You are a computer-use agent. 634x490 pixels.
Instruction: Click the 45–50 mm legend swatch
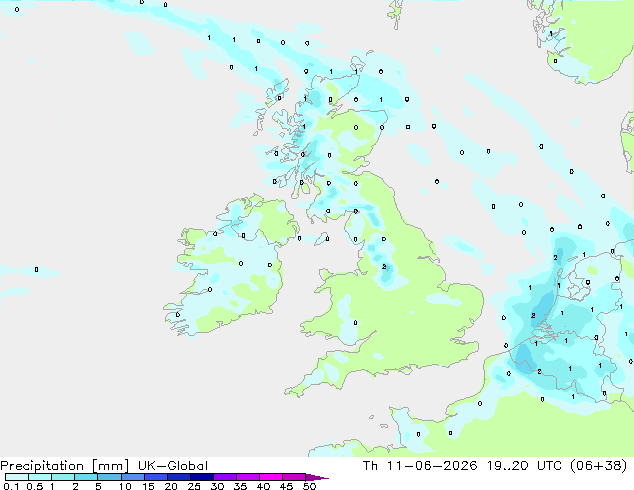[294, 477]
